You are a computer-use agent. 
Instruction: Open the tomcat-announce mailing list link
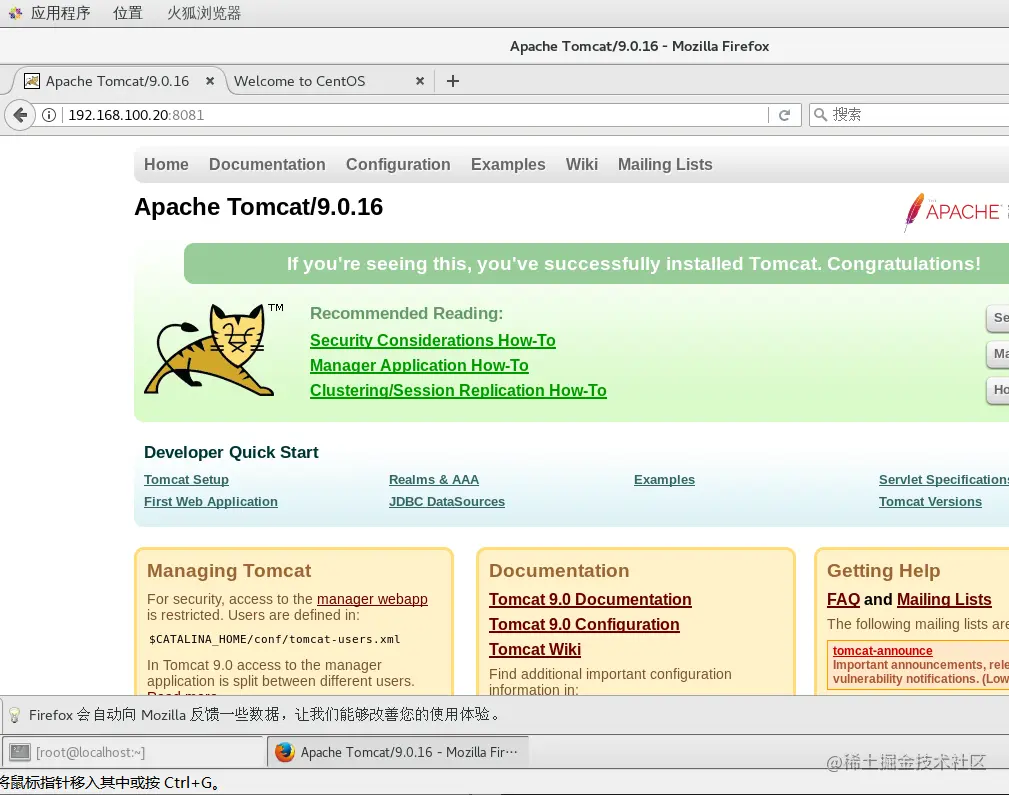tap(882, 651)
